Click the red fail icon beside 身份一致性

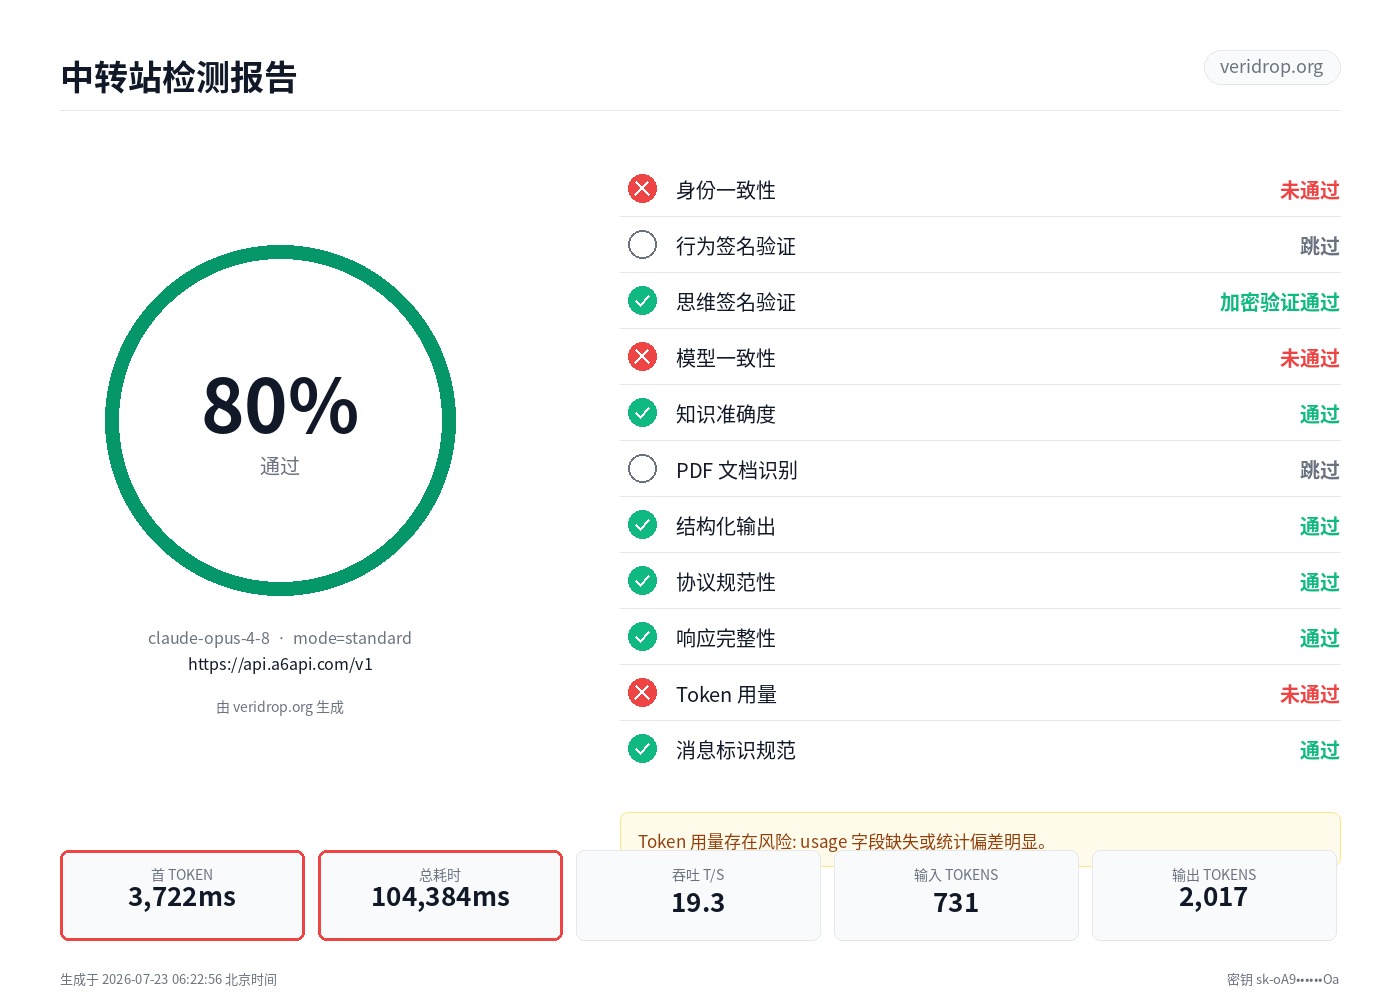[642, 189]
